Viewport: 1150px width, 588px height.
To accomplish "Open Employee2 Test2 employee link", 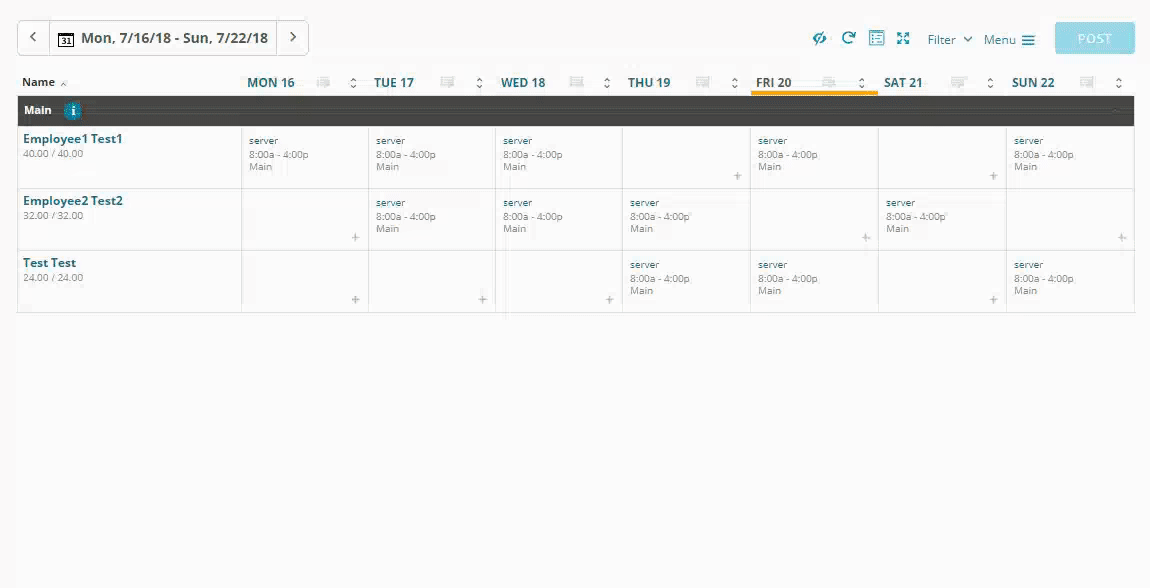I will 73,201.
